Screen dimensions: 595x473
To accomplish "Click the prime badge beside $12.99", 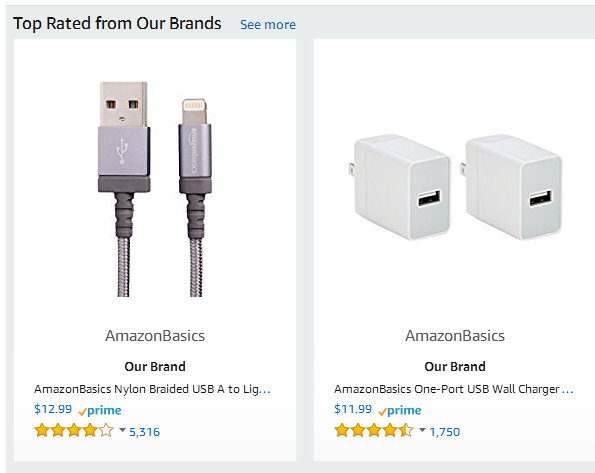I will (100, 410).
